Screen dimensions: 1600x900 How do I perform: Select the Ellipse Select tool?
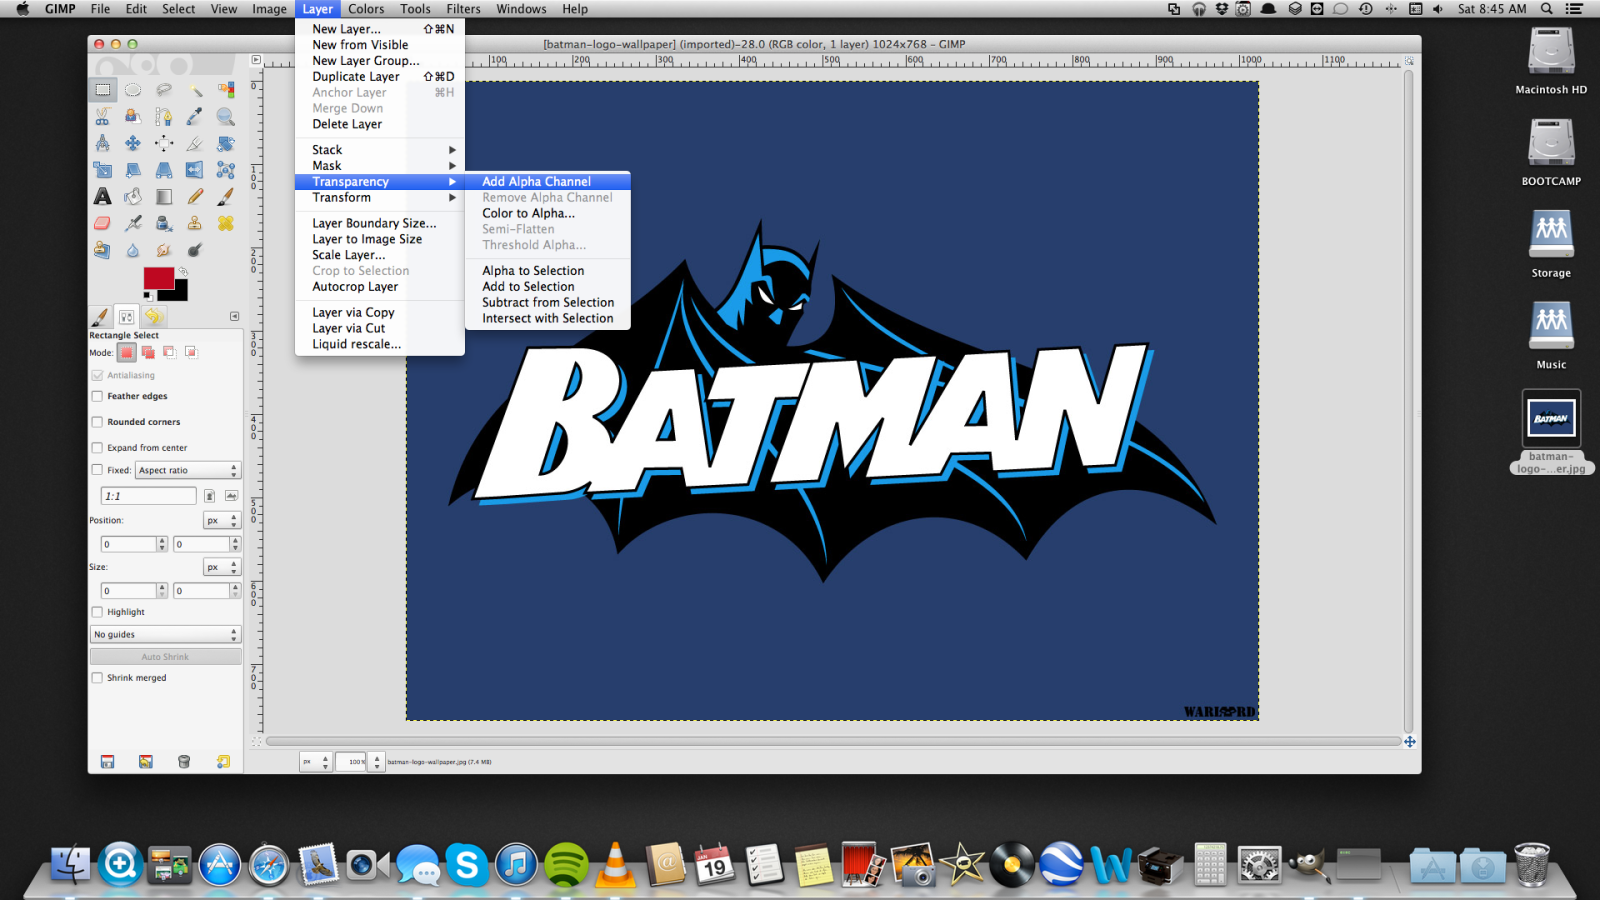pos(133,90)
